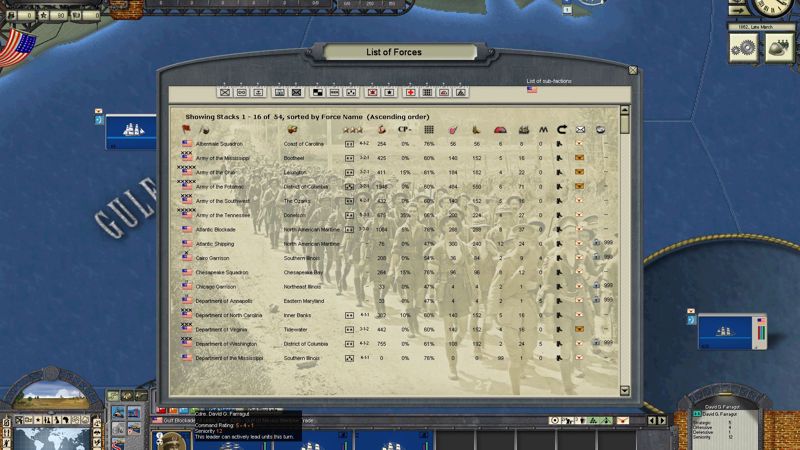Select the Army of the Potomac row
Image resolution: width=800 pixels, height=450 pixels.
click(x=398, y=187)
